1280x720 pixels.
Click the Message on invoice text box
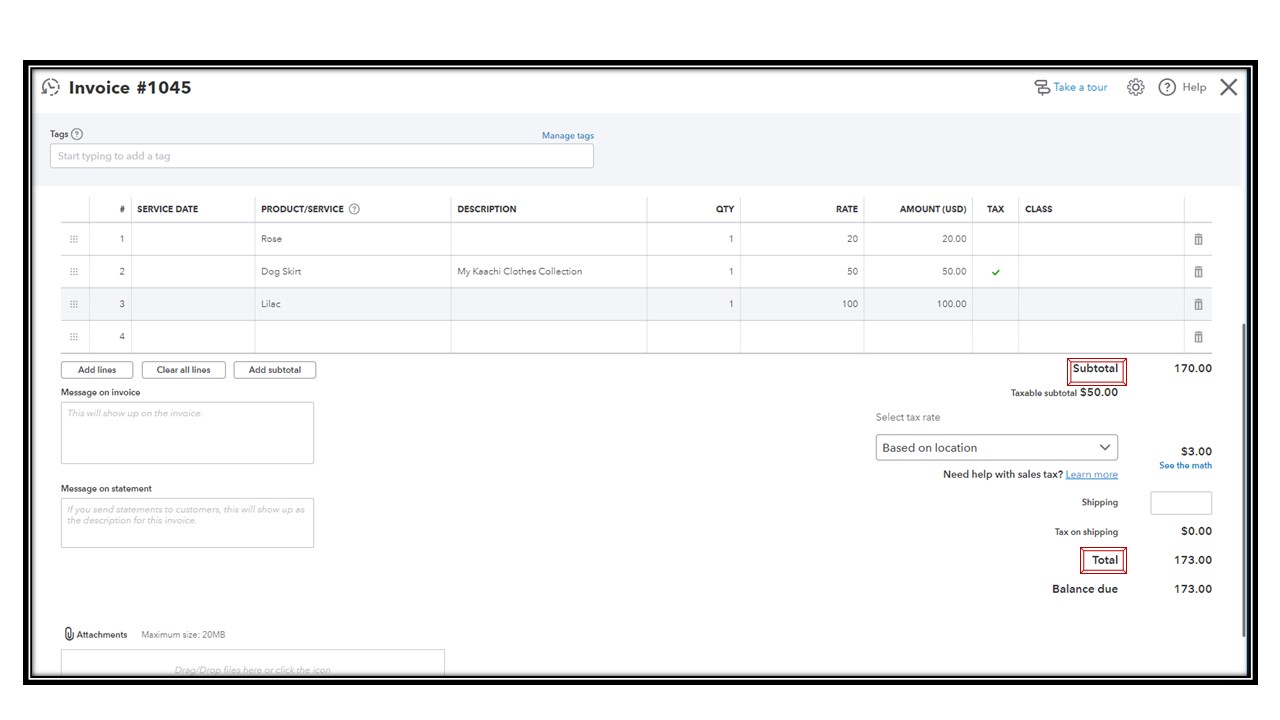(187, 433)
